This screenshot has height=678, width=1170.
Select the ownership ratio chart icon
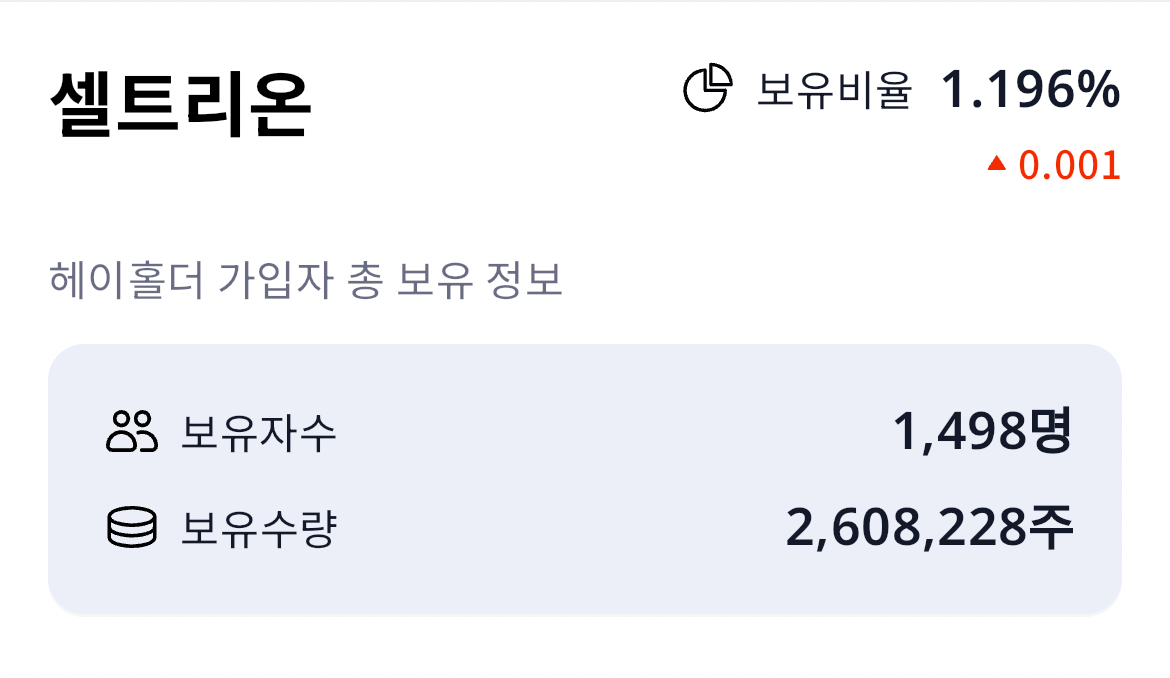[708, 89]
